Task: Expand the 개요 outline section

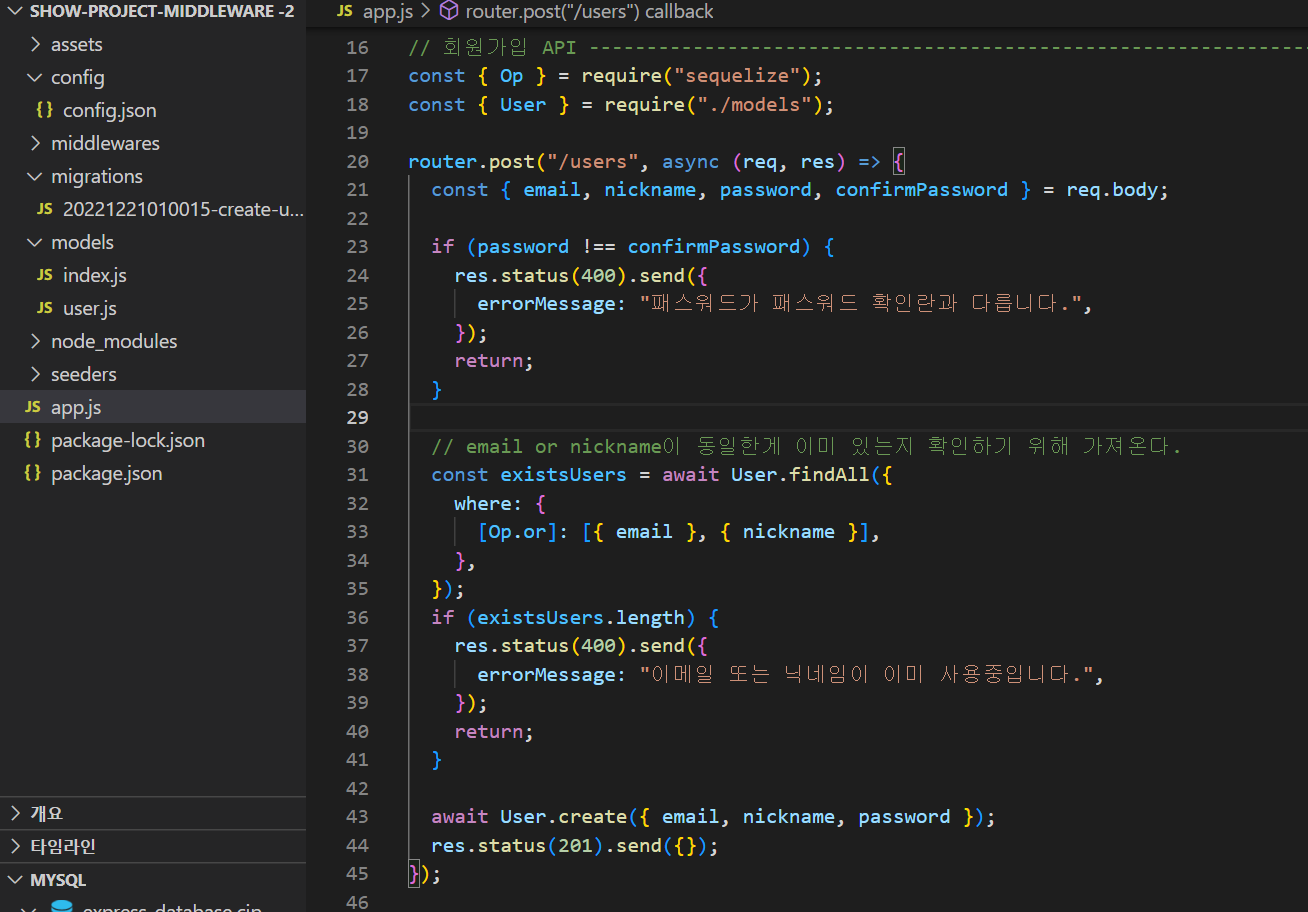Action: click(153, 813)
